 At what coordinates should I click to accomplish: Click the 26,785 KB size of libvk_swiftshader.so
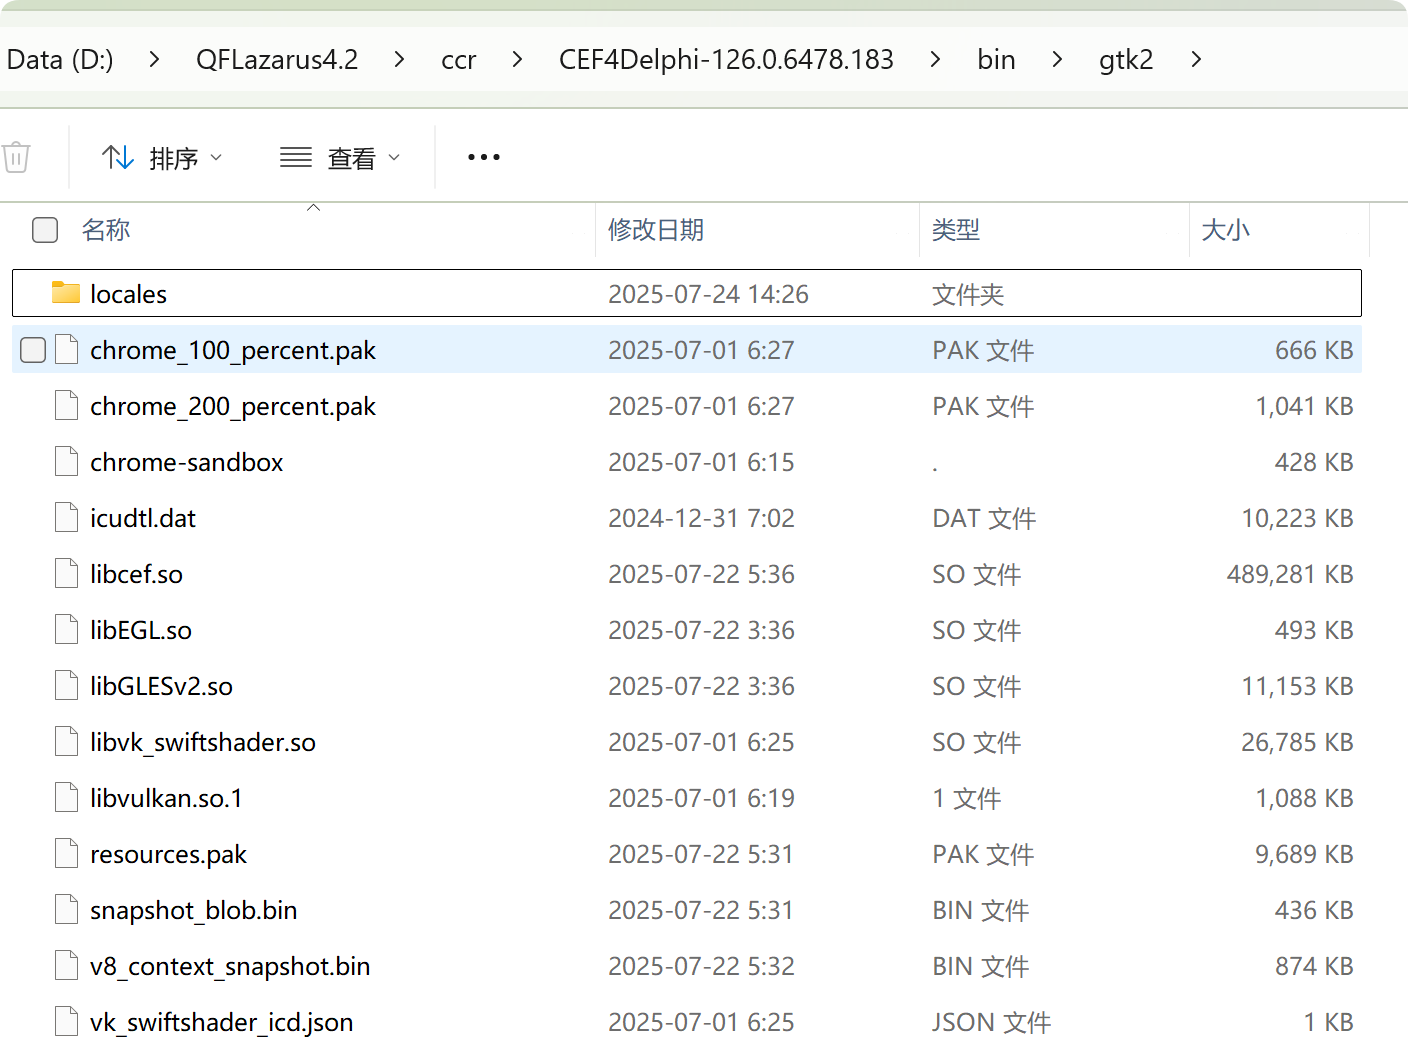tap(1297, 742)
